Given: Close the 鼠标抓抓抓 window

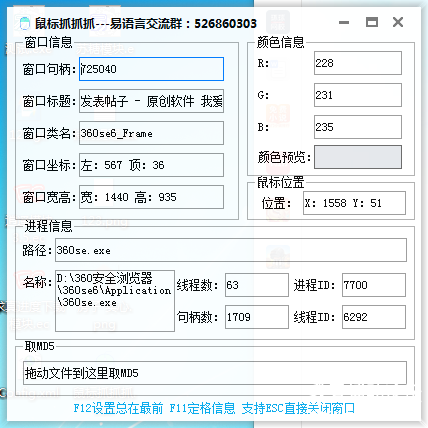Looking at the screenshot, I should point(398,22).
